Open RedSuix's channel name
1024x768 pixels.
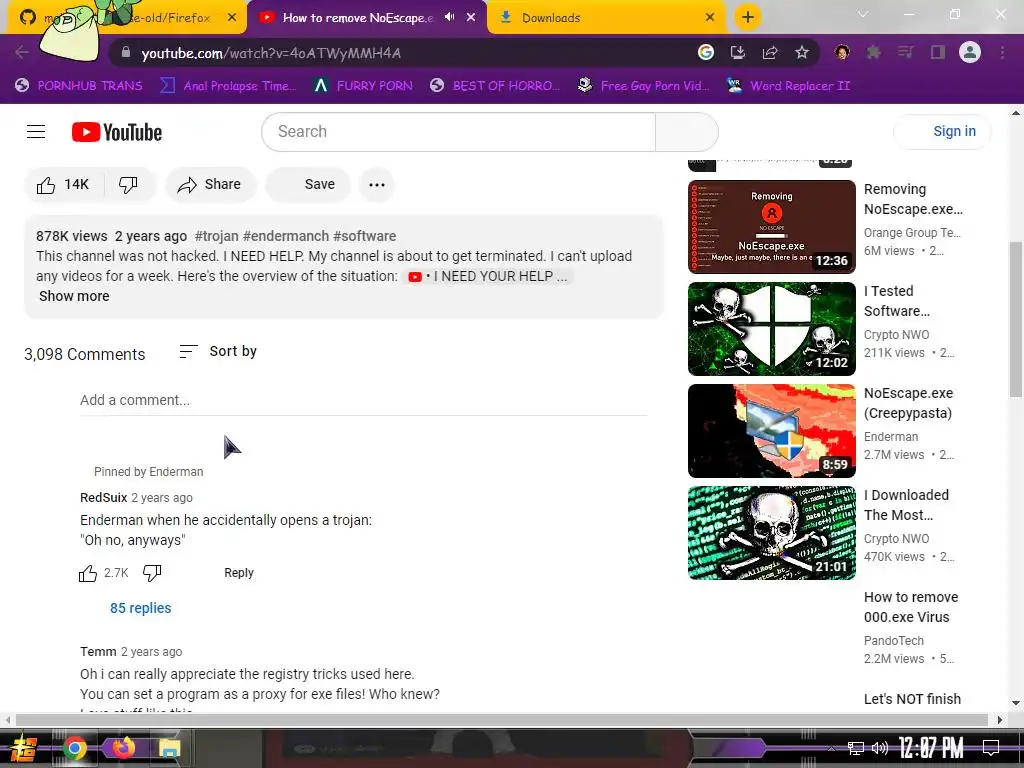coord(103,498)
